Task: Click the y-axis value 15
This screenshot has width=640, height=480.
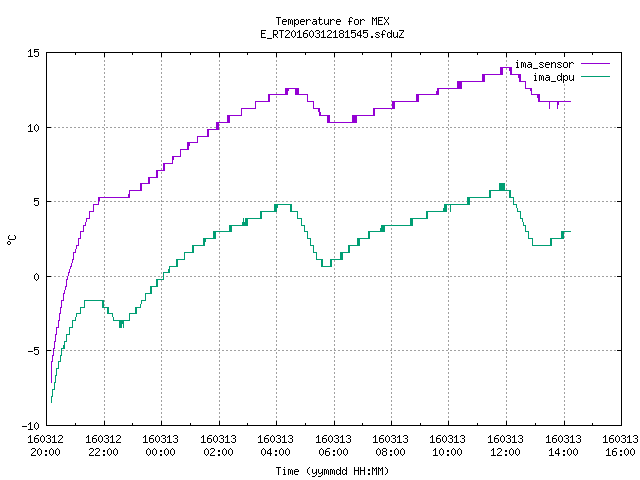Action: 34,53
